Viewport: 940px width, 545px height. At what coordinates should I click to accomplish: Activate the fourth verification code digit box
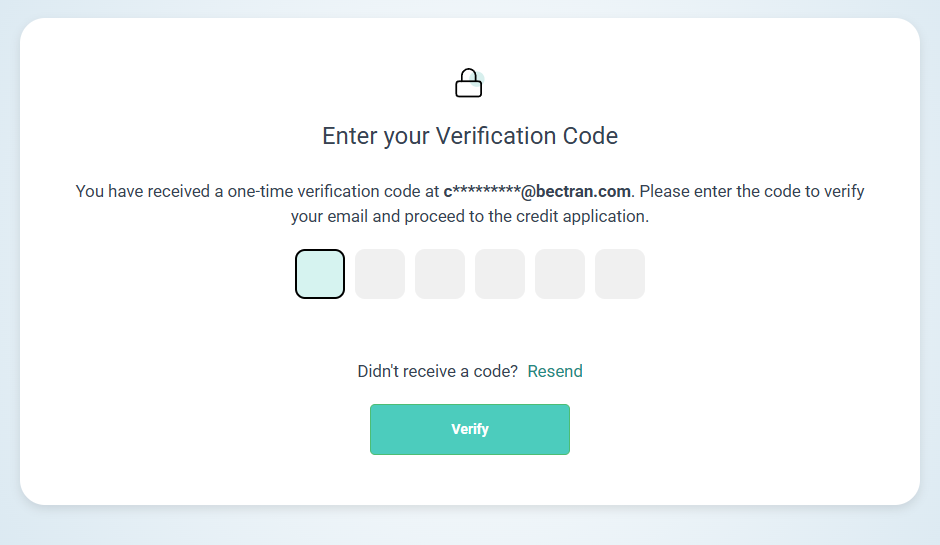500,274
